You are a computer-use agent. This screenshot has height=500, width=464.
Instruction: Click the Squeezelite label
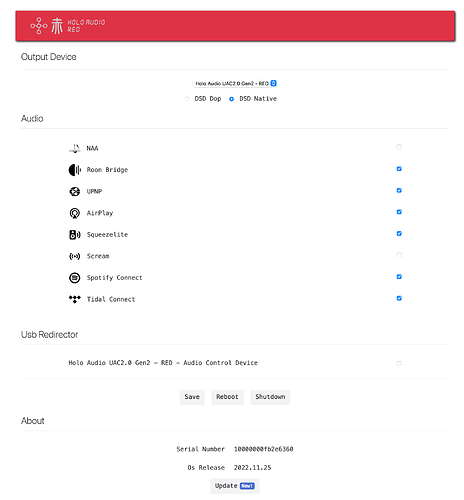[x=107, y=235]
